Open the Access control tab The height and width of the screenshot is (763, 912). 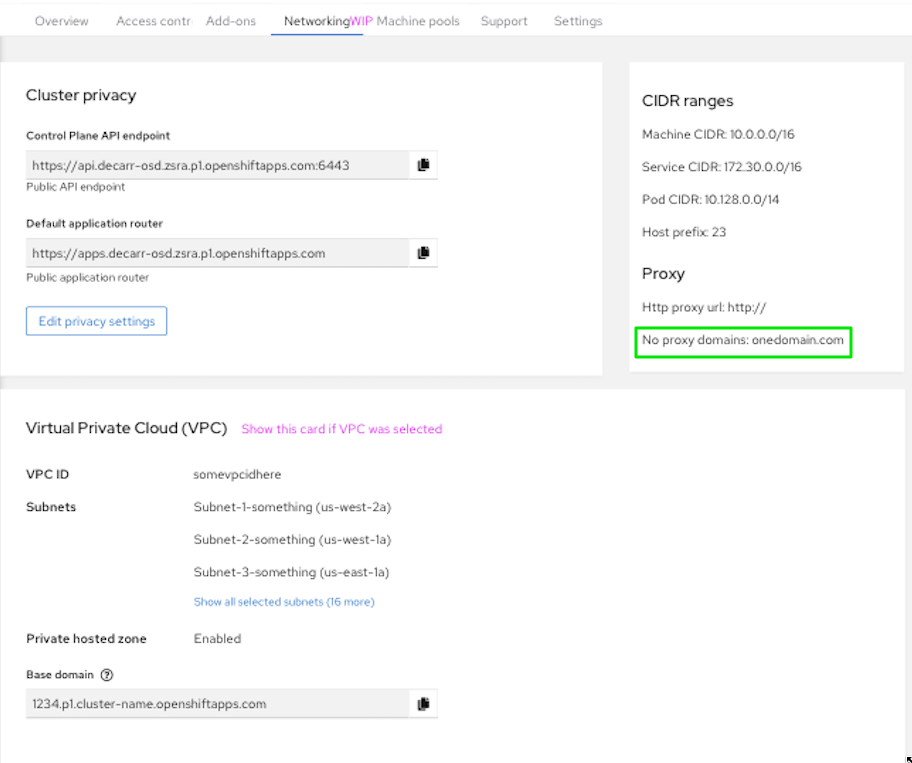click(x=152, y=21)
